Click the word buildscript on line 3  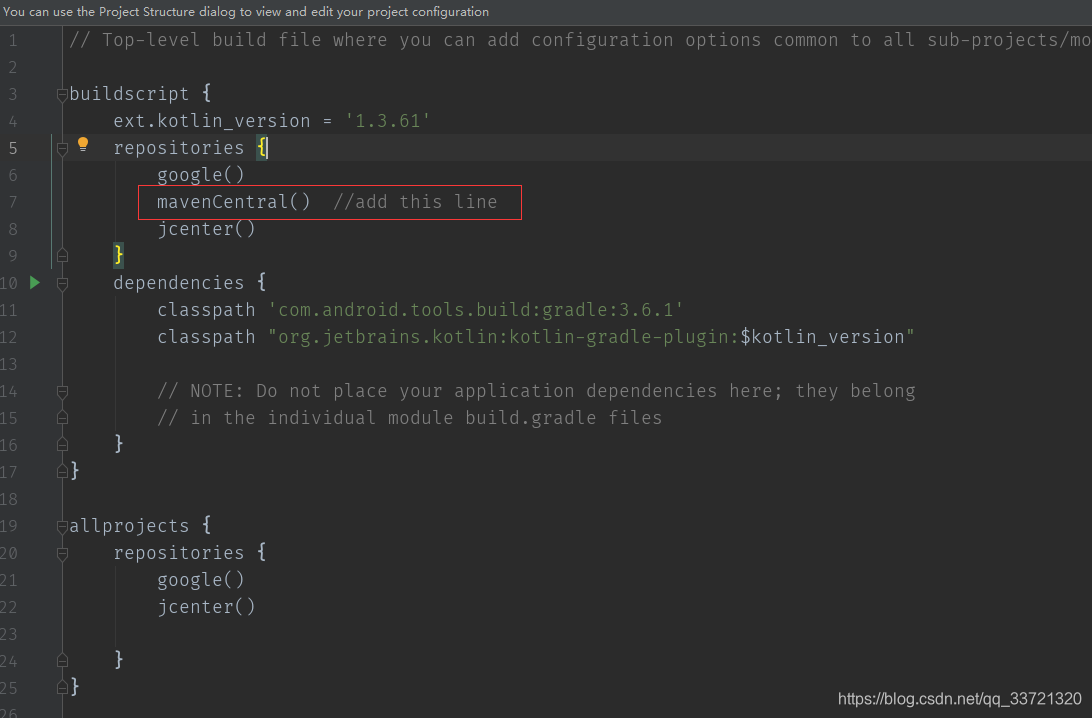click(129, 94)
